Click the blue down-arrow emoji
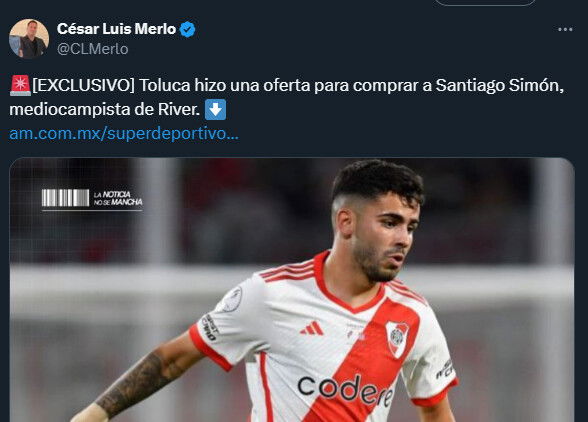This screenshot has width=588, height=422. click(216, 110)
